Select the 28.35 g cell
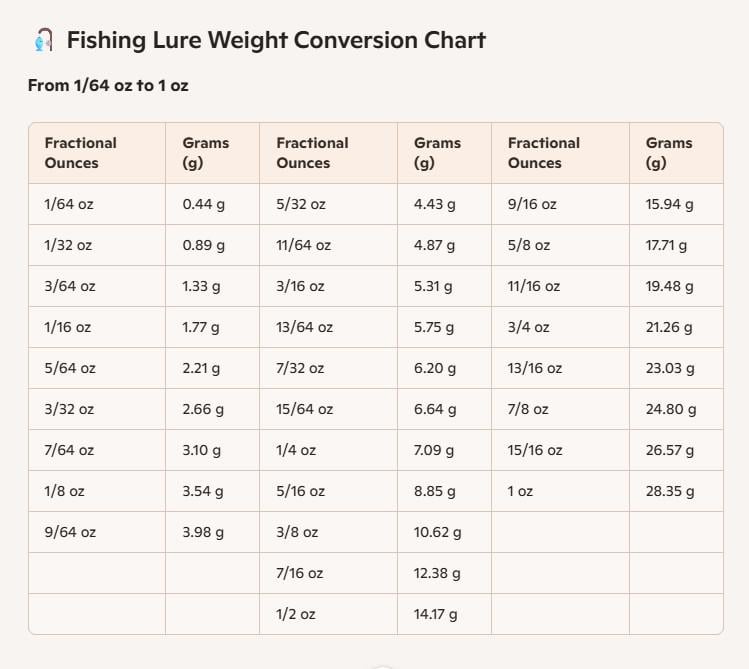 [x=670, y=491]
